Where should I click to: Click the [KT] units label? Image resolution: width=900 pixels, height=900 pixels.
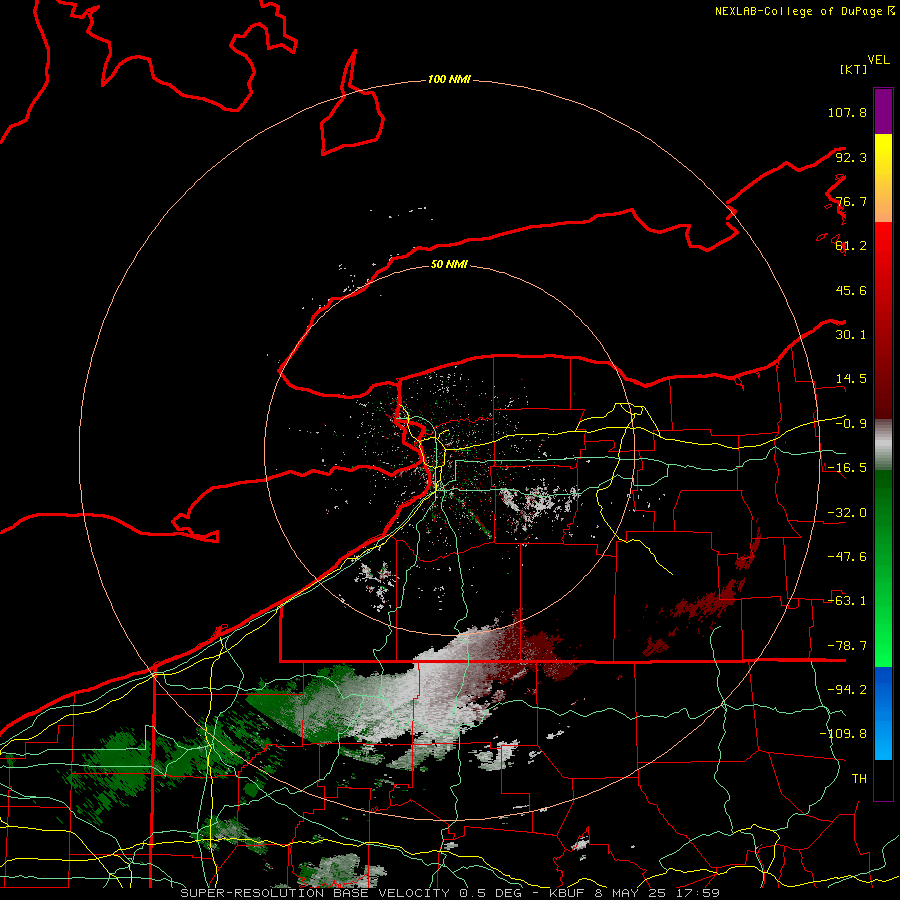(x=853, y=69)
